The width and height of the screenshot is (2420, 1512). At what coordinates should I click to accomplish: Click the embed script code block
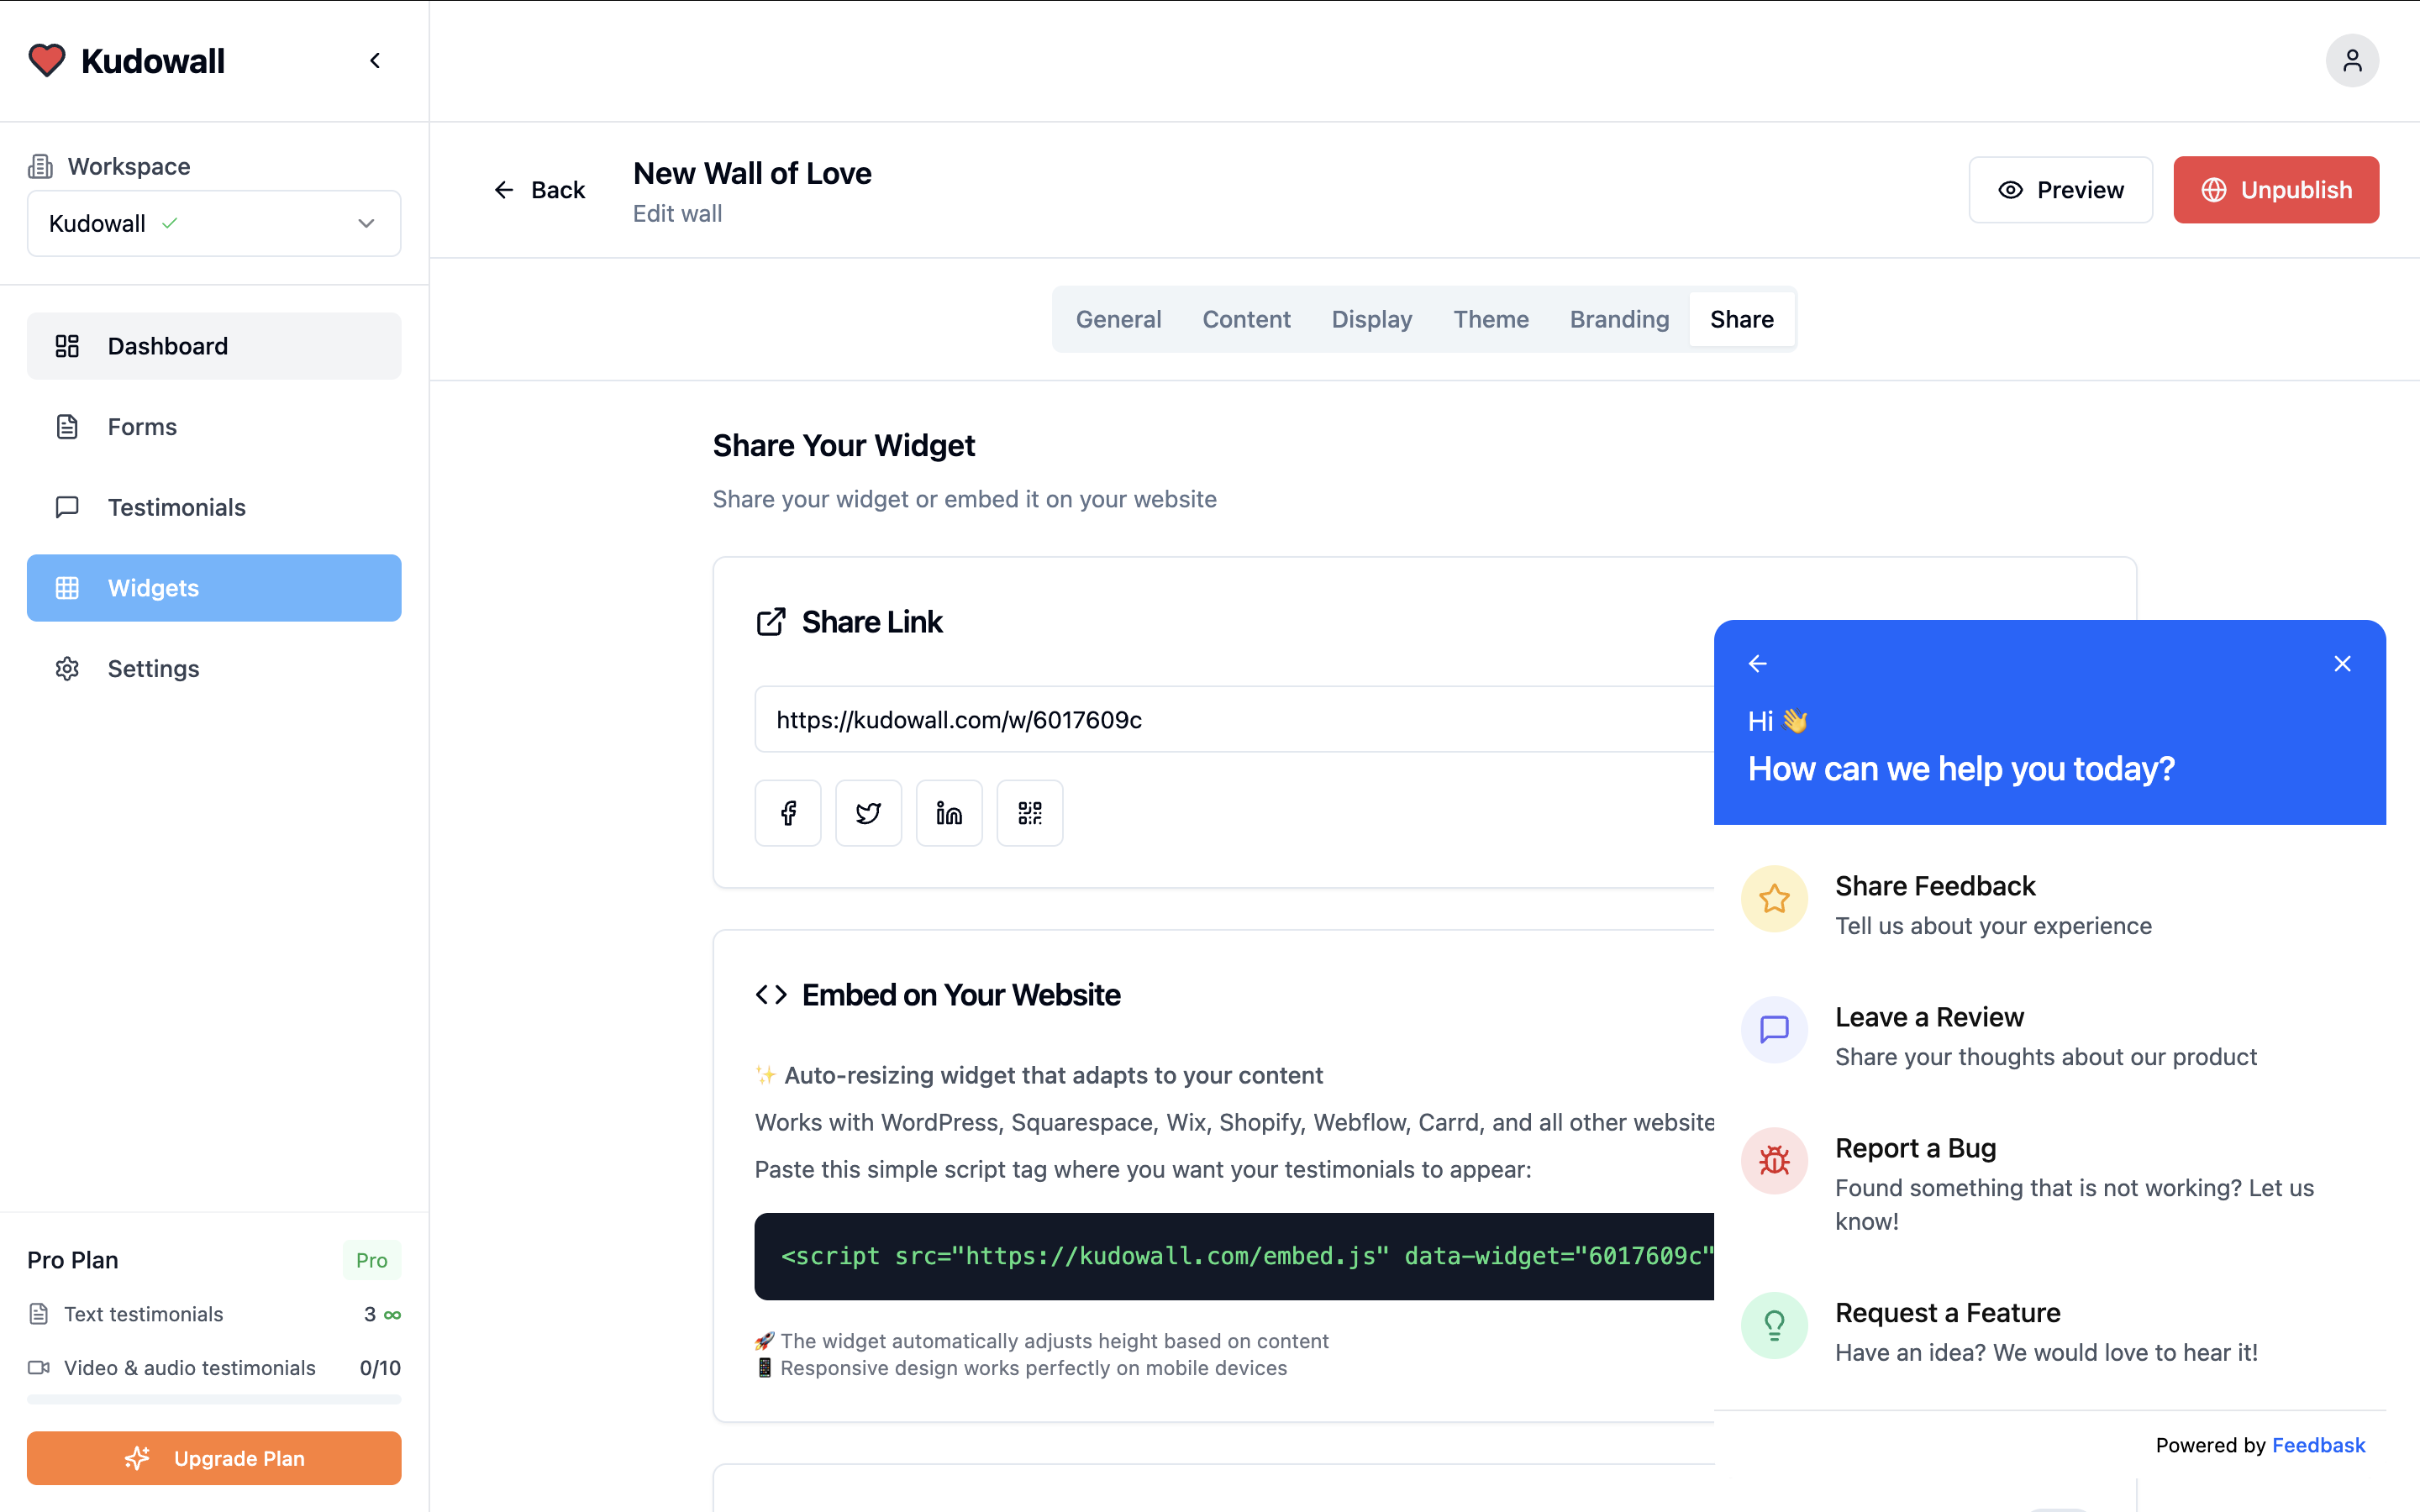tap(1234, 1256)
